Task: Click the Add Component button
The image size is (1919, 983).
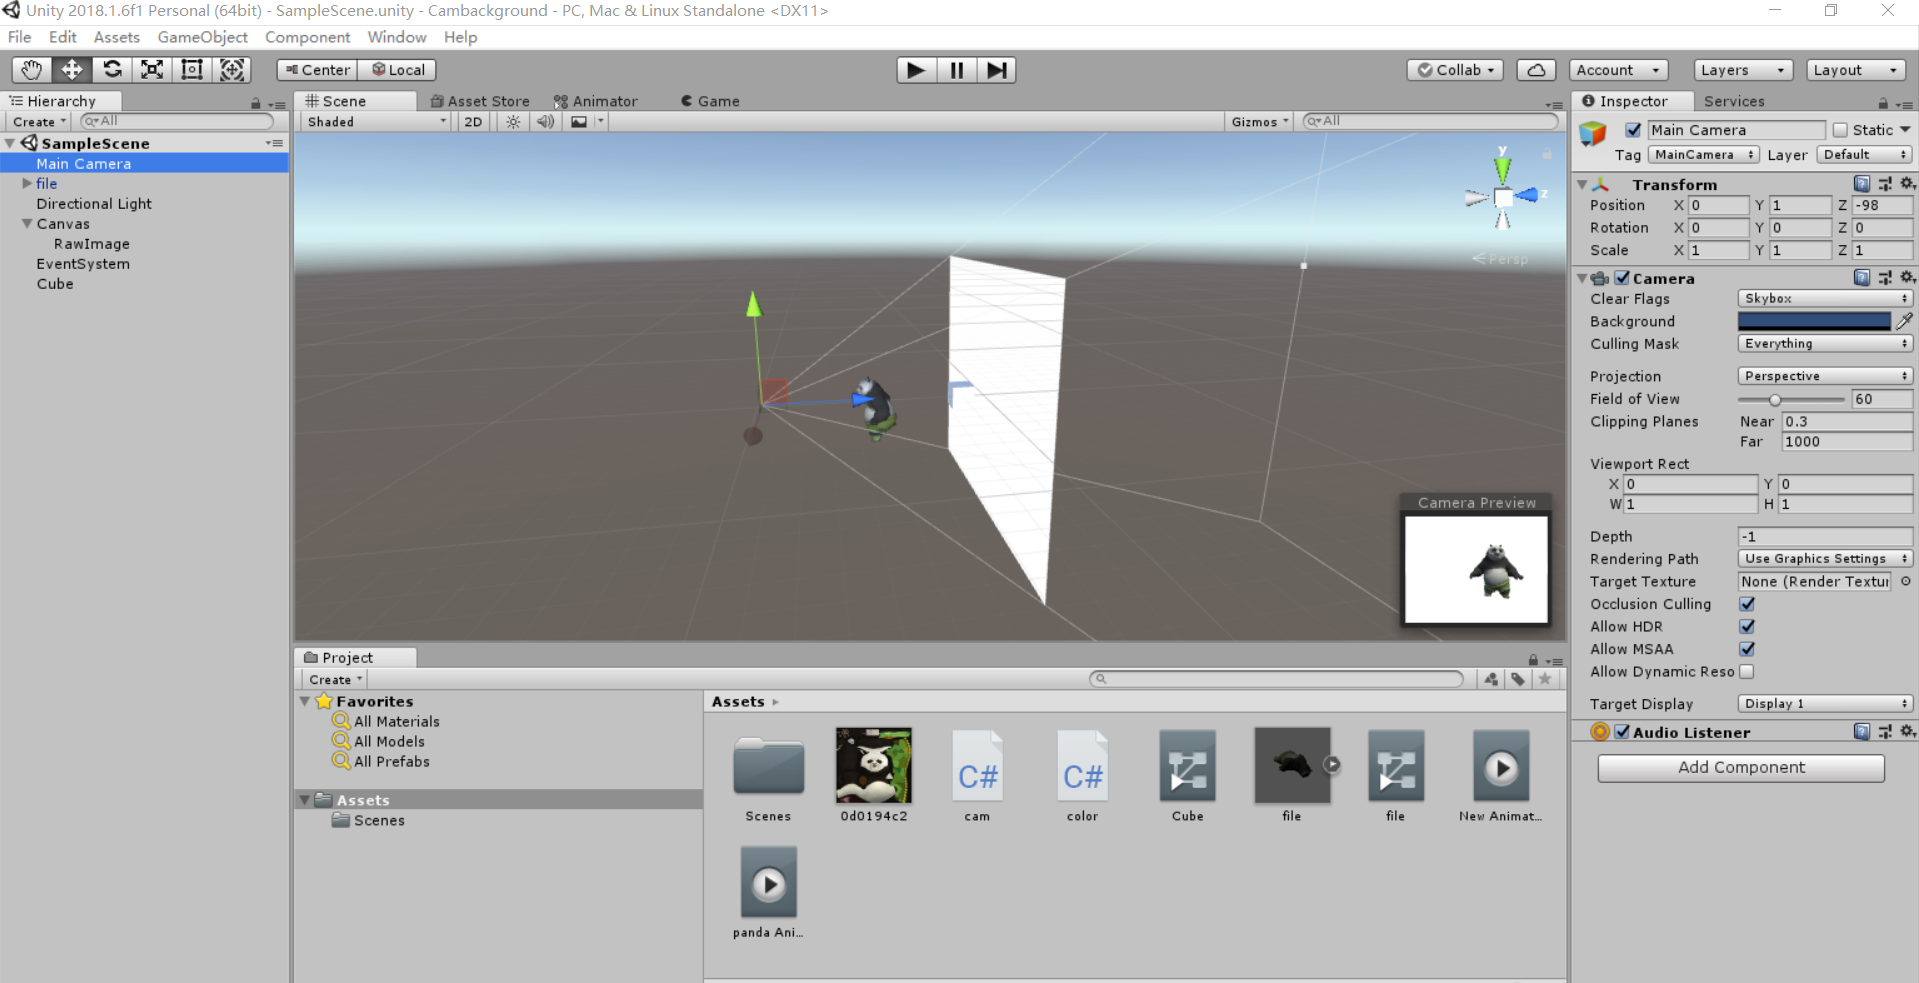Action: 1740,768
